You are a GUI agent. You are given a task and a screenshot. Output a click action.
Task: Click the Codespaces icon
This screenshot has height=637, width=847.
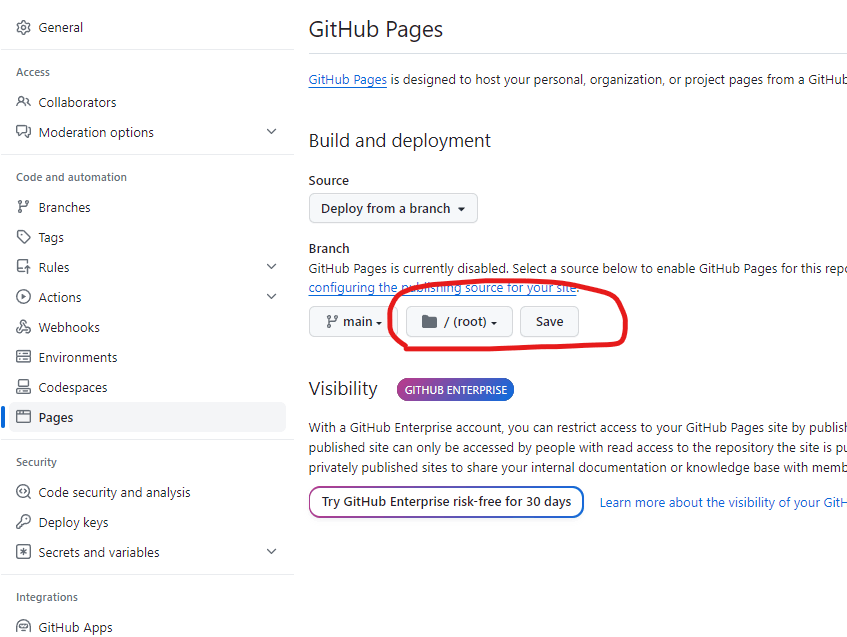tap(23, 387)
